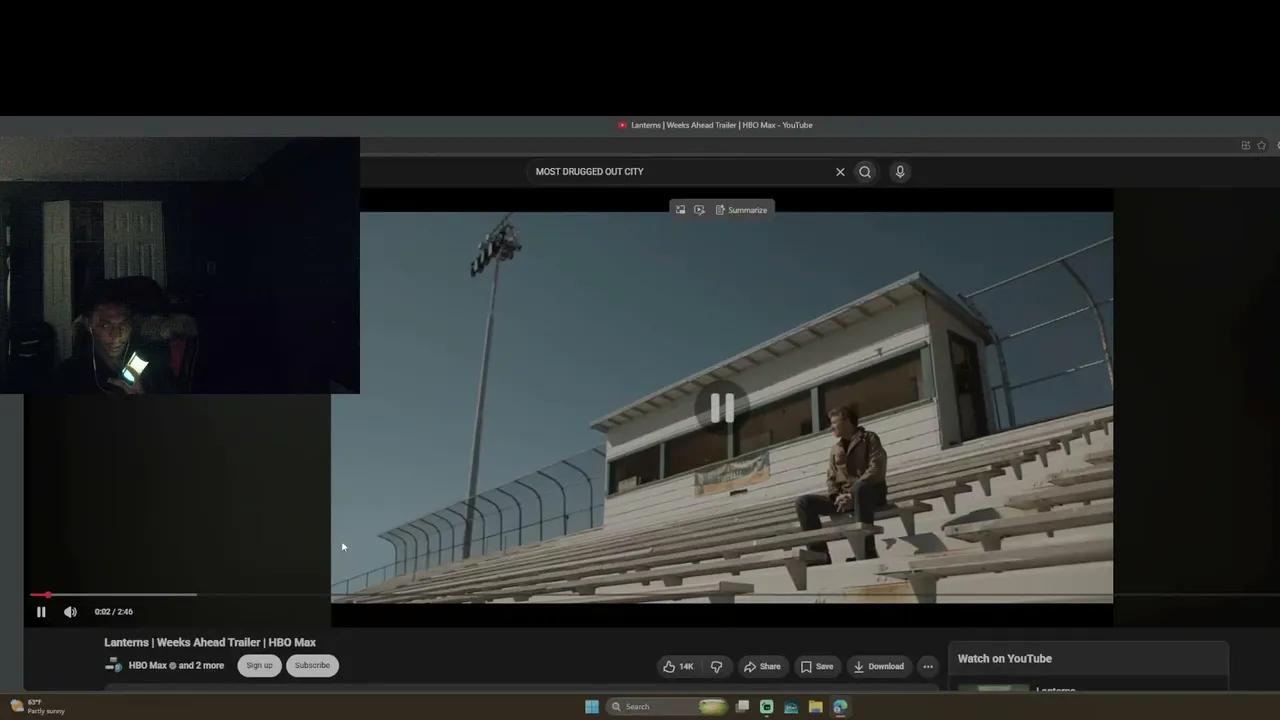Click the first icon left of Summarize

[680, 210]
